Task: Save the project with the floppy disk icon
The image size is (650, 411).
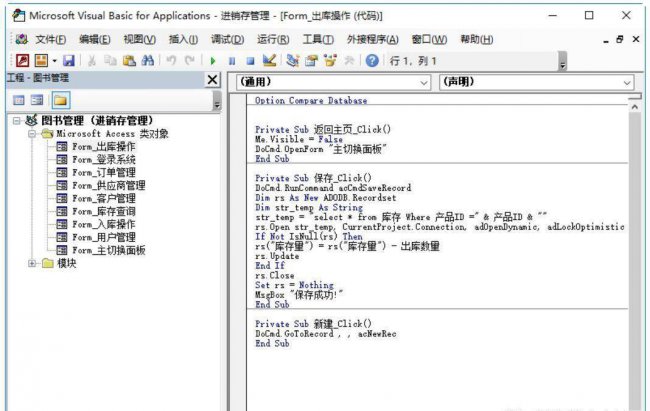Action: click(x=68, y=61)
